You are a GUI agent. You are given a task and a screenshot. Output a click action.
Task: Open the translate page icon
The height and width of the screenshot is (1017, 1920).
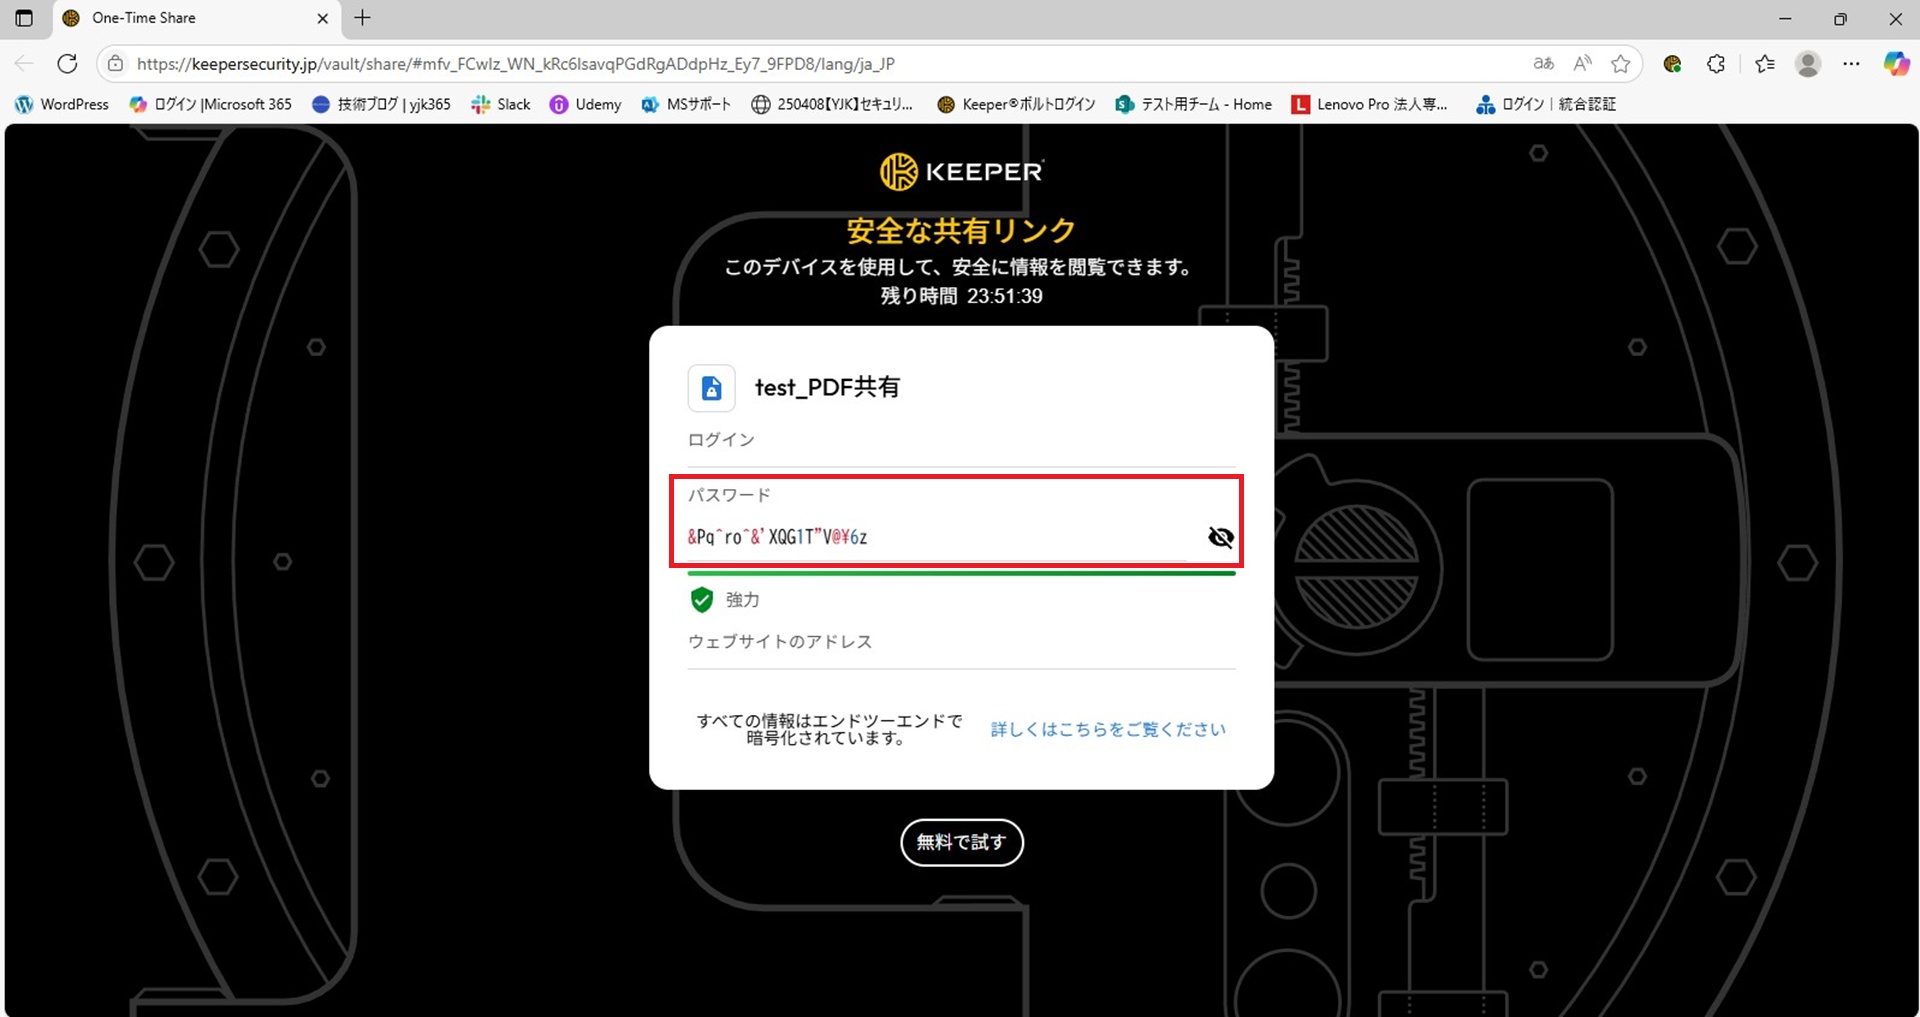click(x=1543, y=64)
